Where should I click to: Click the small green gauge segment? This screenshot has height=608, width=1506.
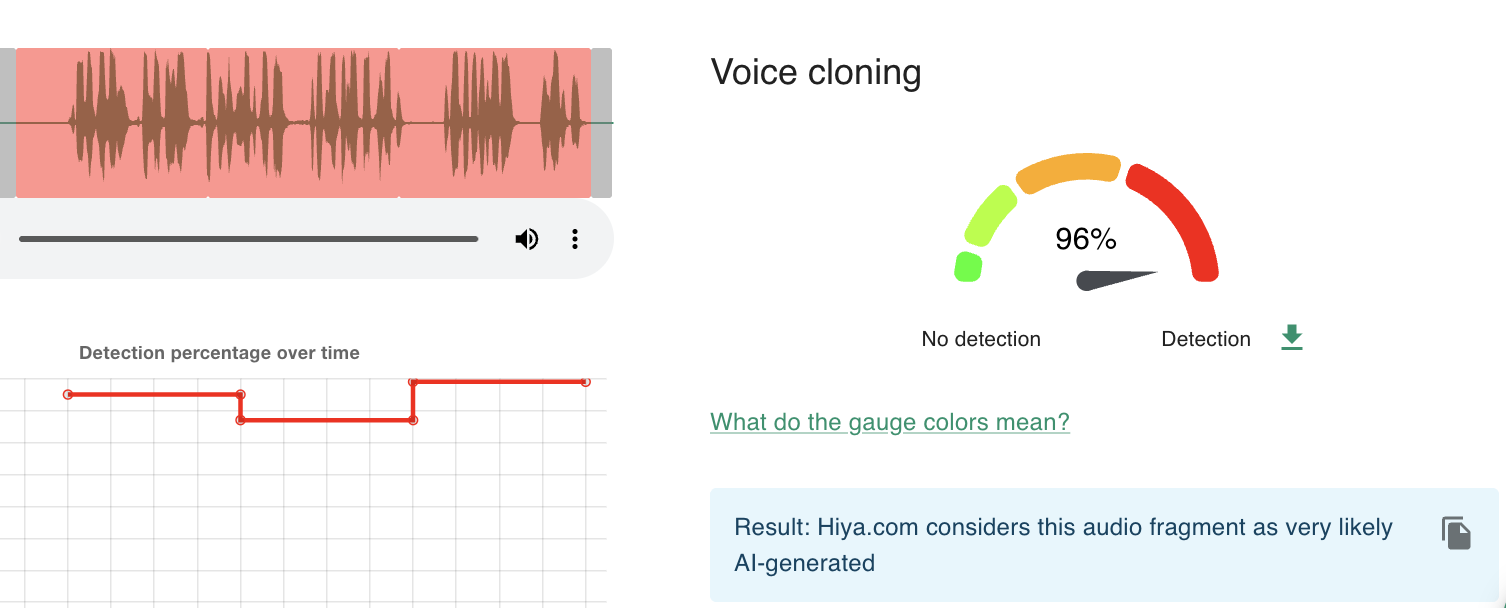click(x=968, y=267)
